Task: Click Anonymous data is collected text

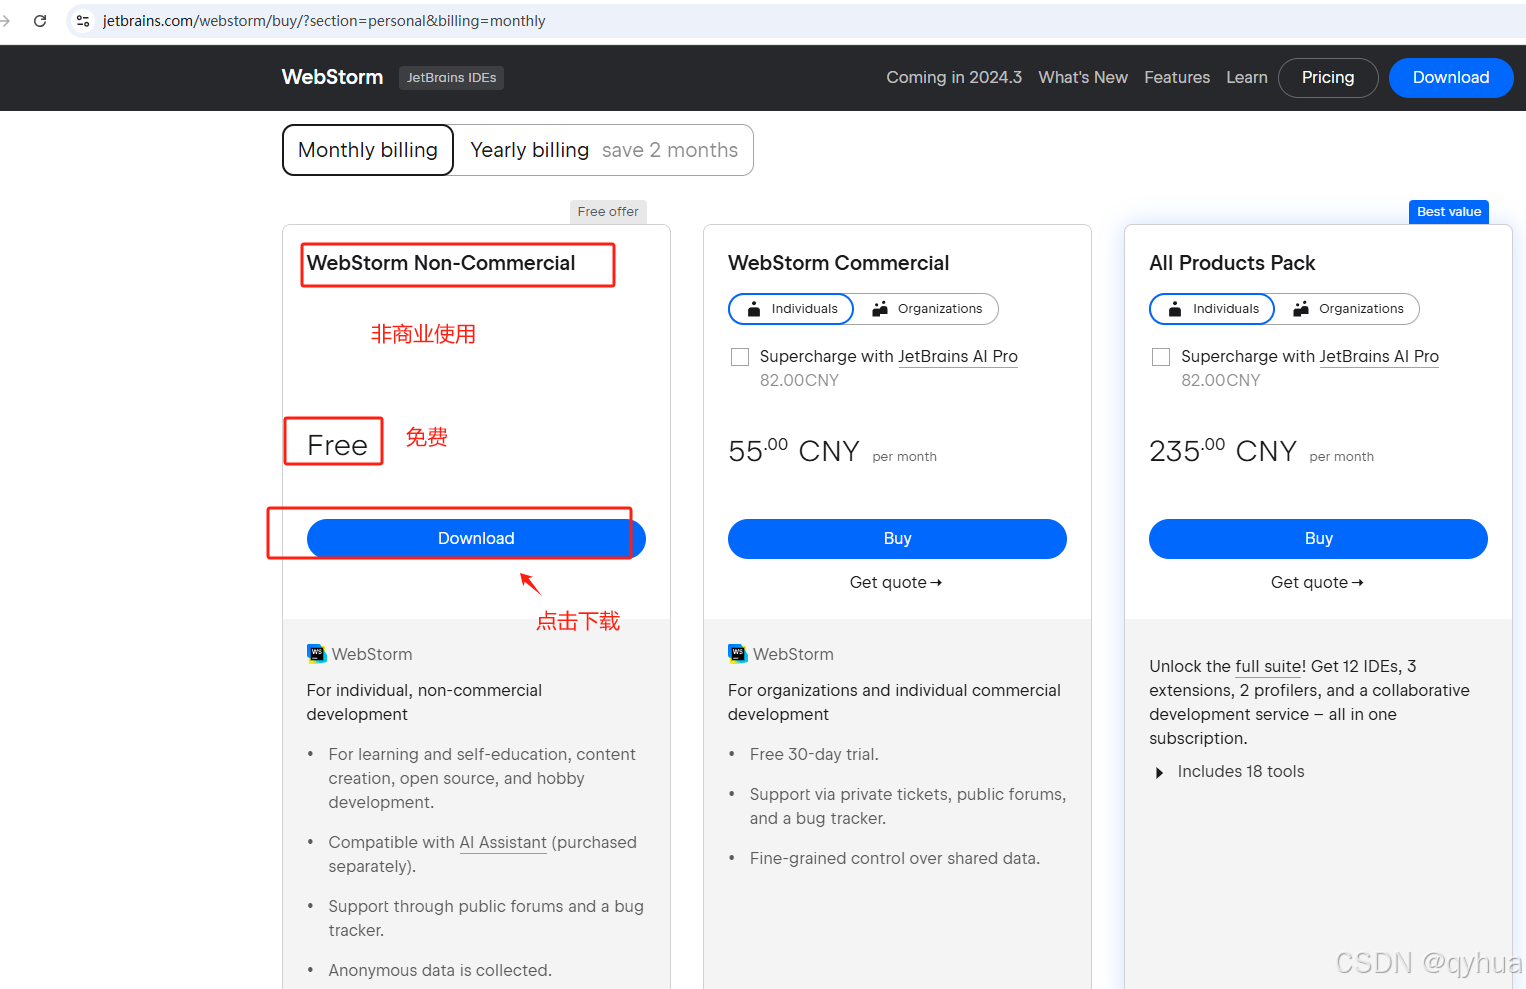Action: tap(440, 970)
